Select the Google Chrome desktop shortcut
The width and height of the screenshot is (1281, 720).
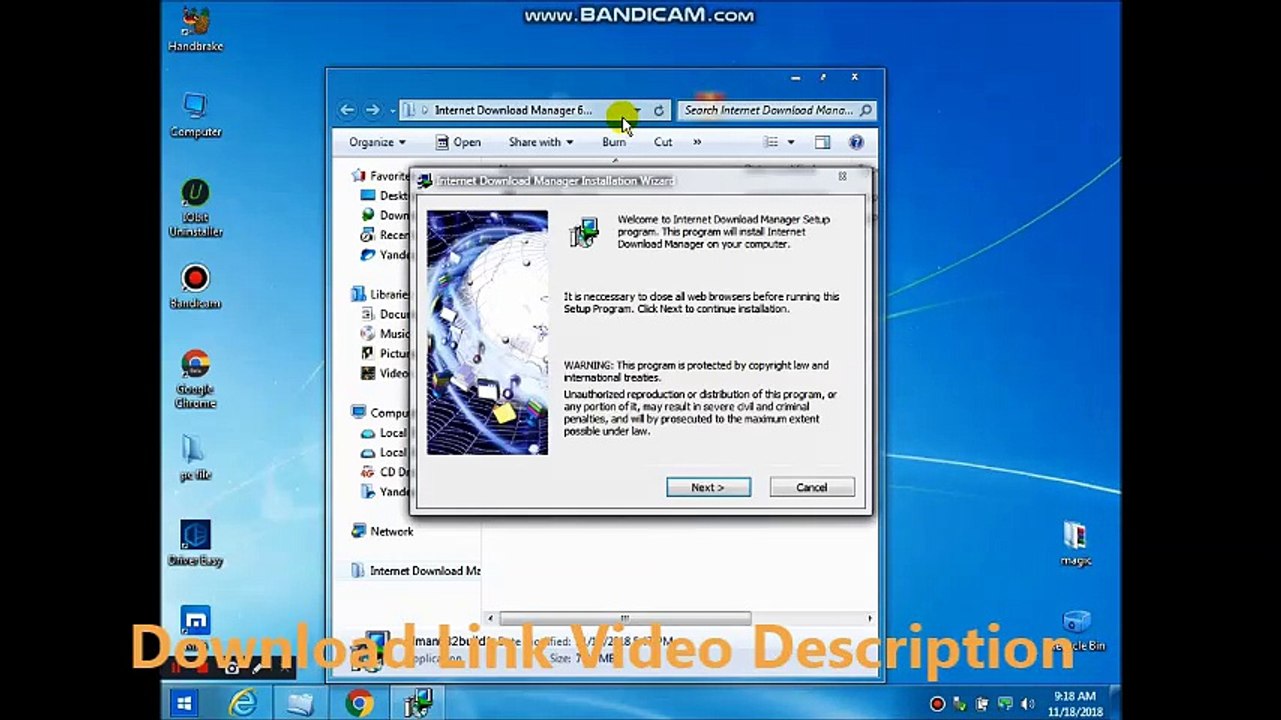[x=195, y=379]
